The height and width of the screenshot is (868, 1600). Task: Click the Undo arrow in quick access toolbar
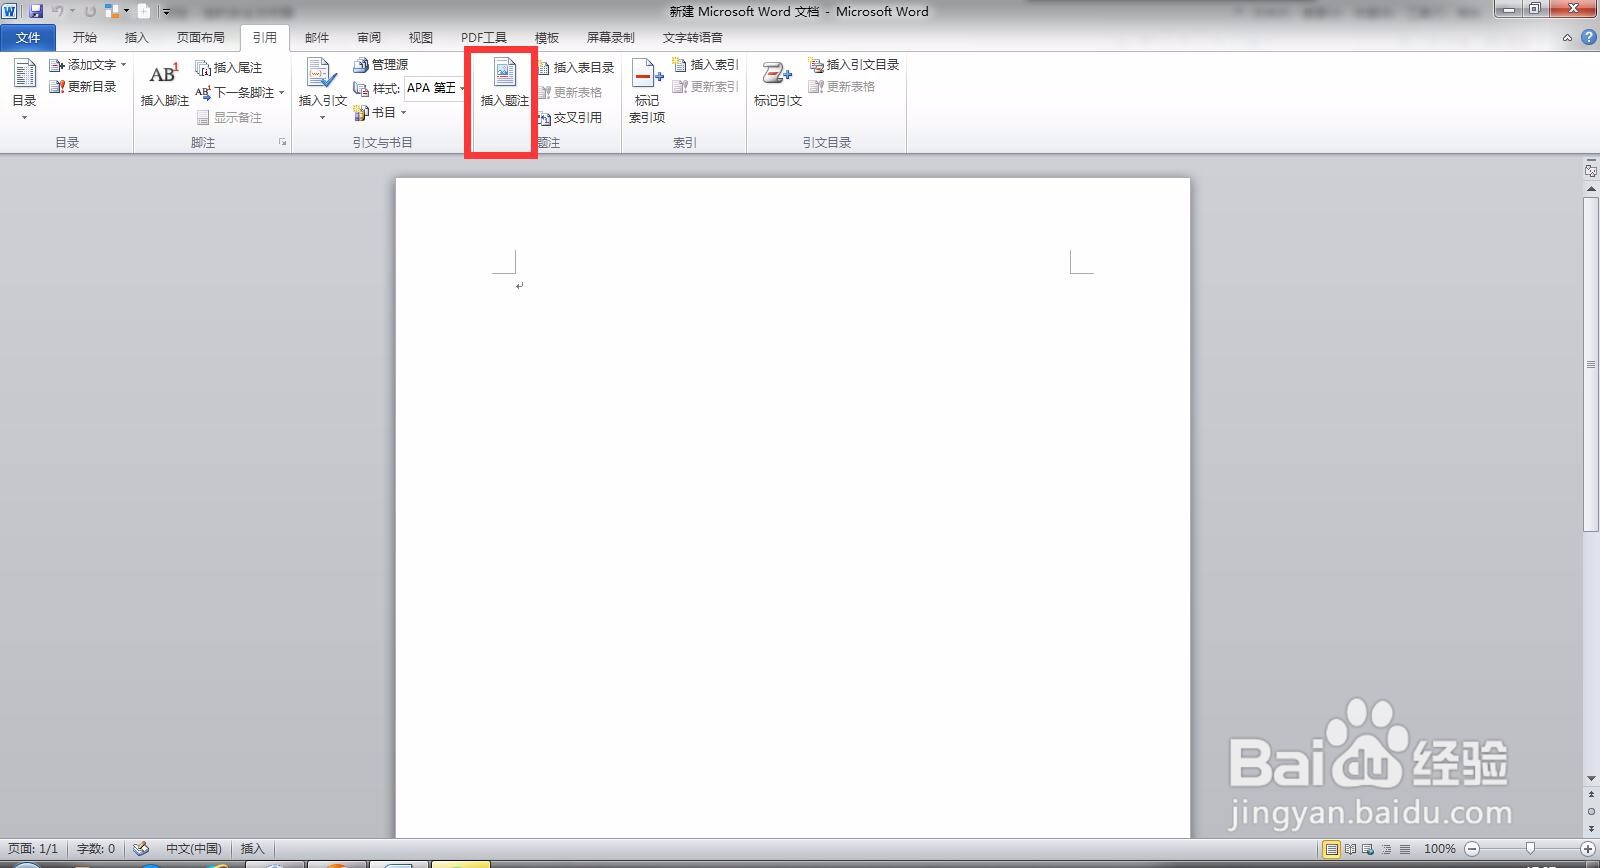pyautogui.click(x=57, y=11)
